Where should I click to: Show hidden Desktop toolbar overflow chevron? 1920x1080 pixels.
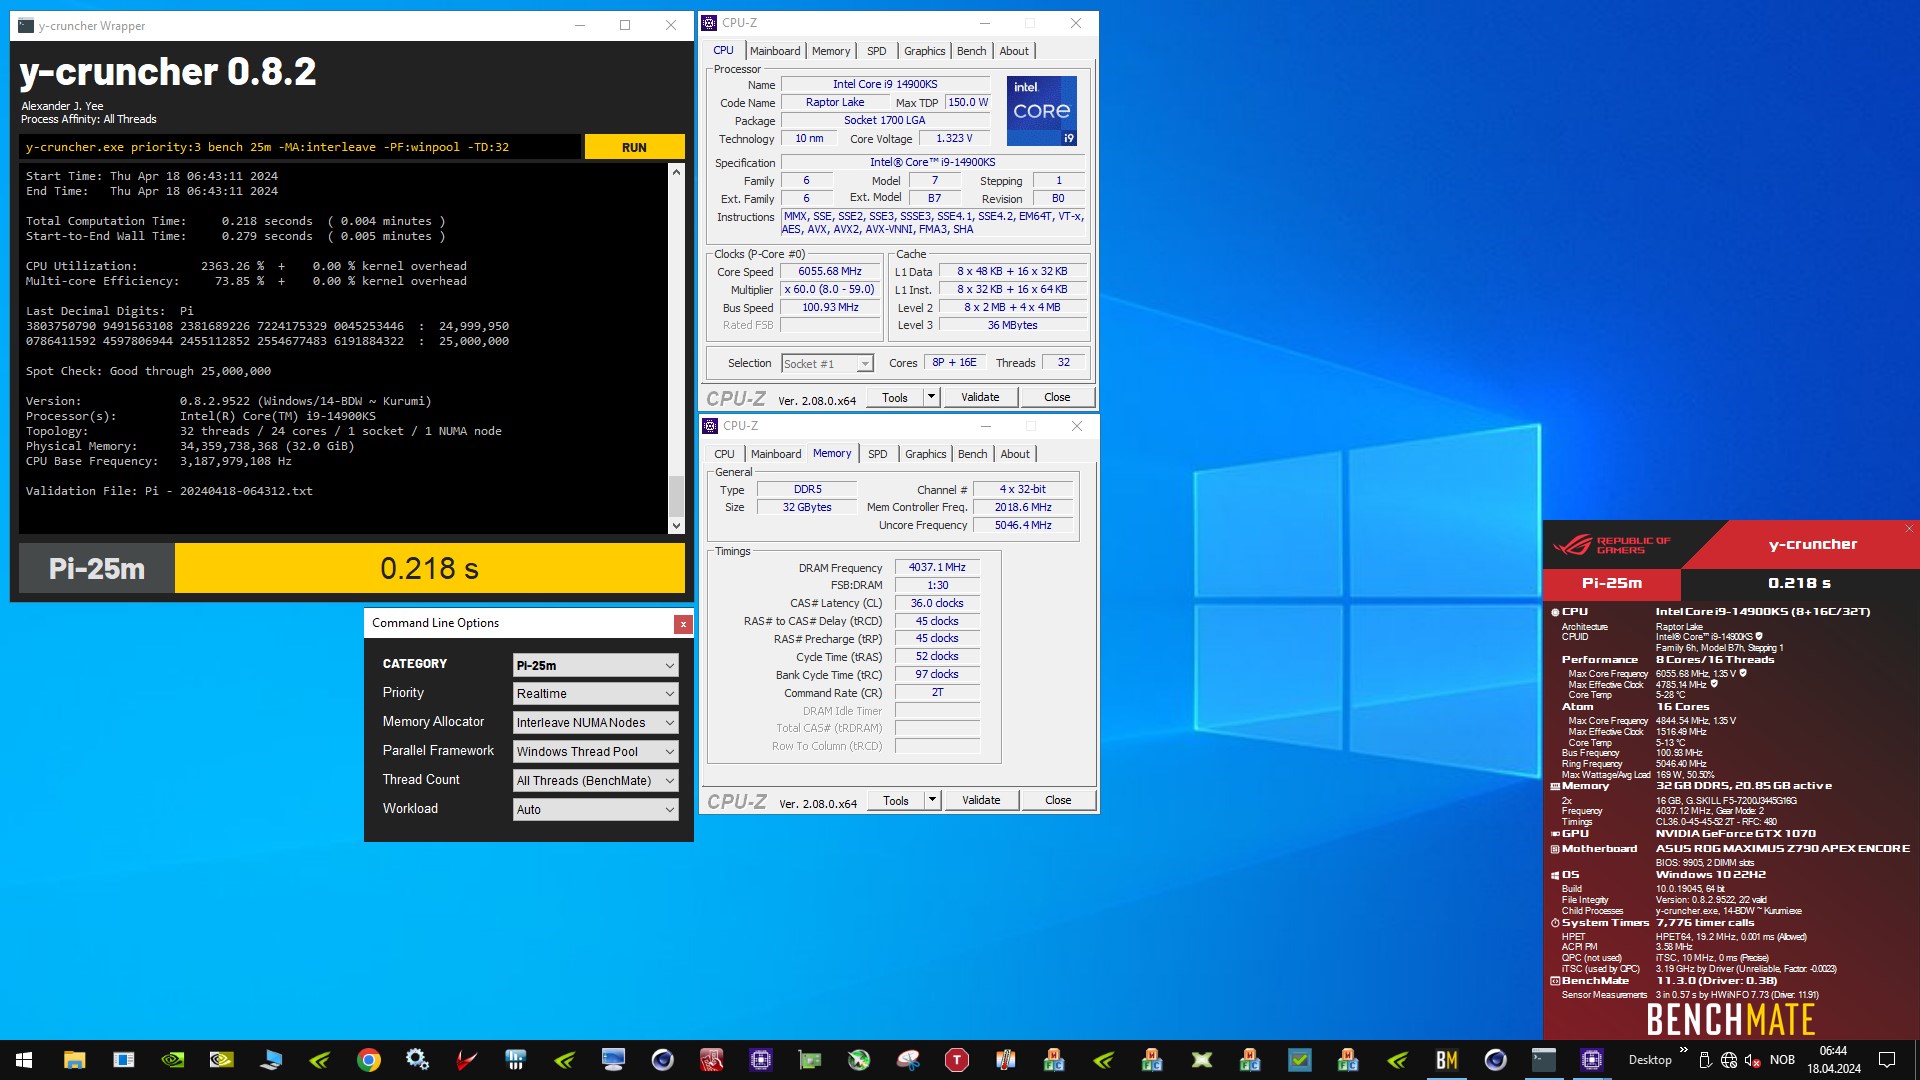point(1684,1050)
